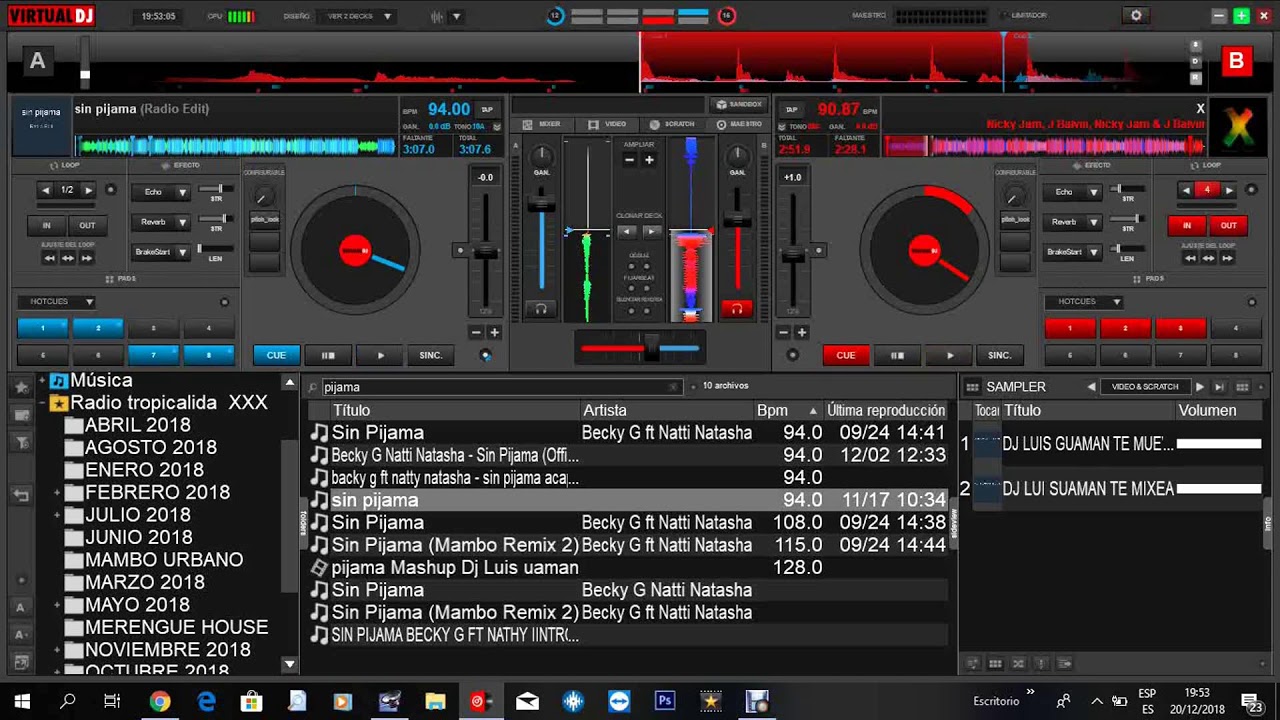Image resolution: width=1280 pixels, height=720 pixels.
Task: Trigger deck A hotcue pad 1
Action: pyautogui.click(x=43, y=328)
